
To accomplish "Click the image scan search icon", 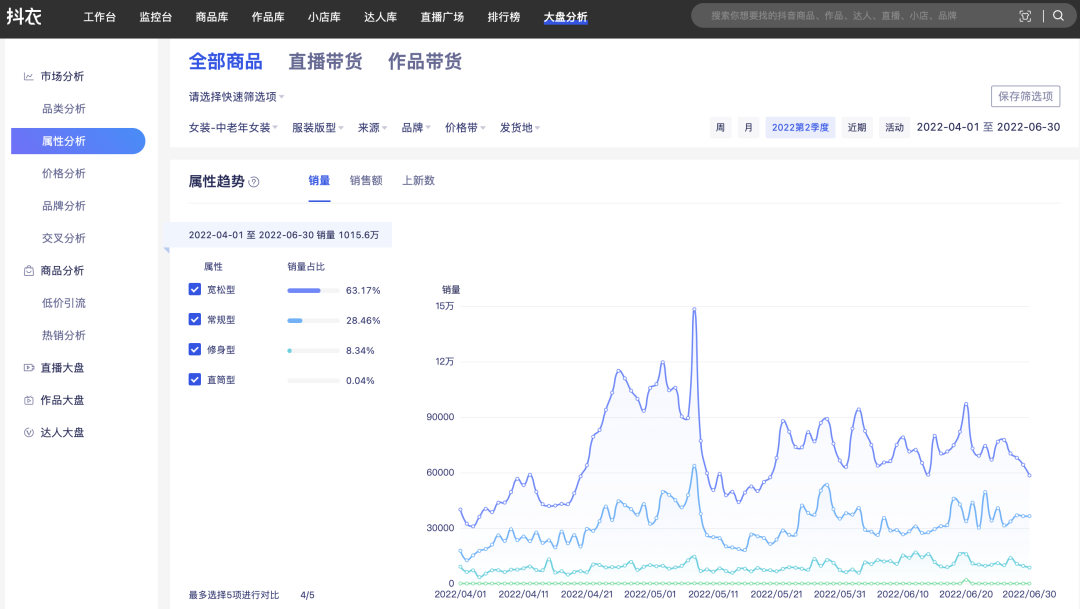I will pos(1025,16).
